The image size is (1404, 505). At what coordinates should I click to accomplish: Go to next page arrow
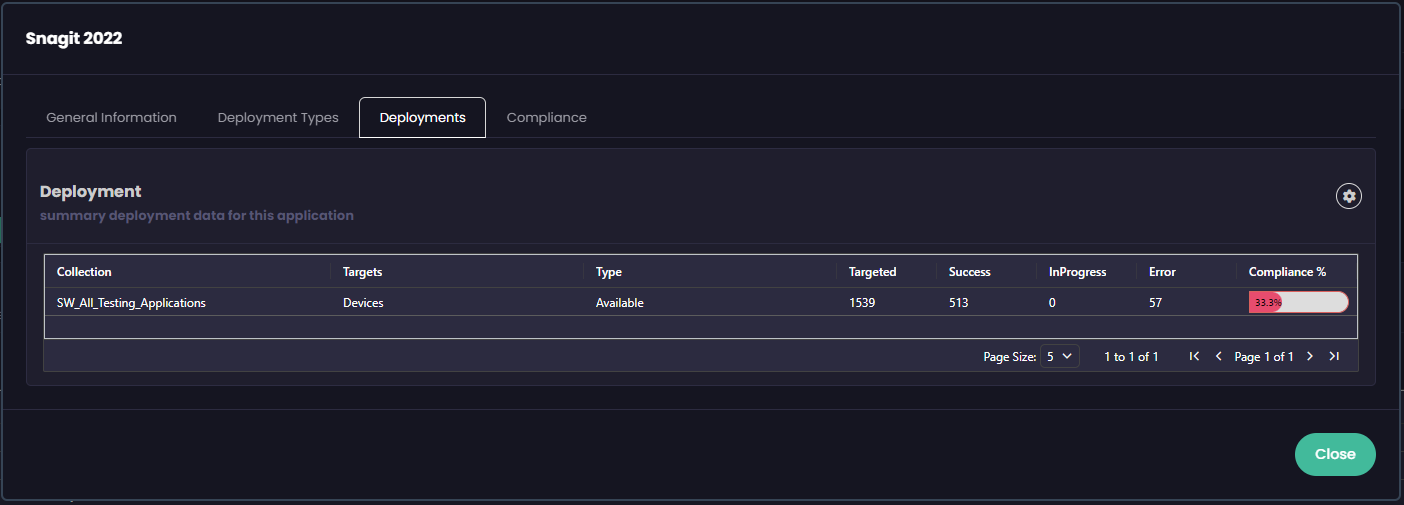1310,356
